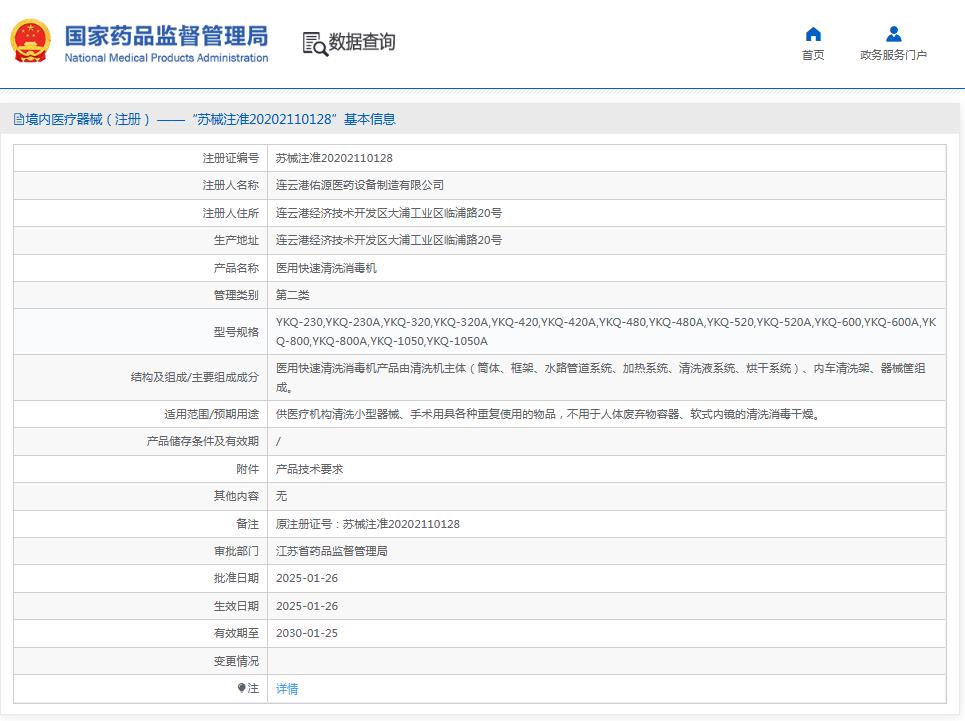
Task: Click expiry date 2030-01-25 cell
Action: (x=306, y=633)
